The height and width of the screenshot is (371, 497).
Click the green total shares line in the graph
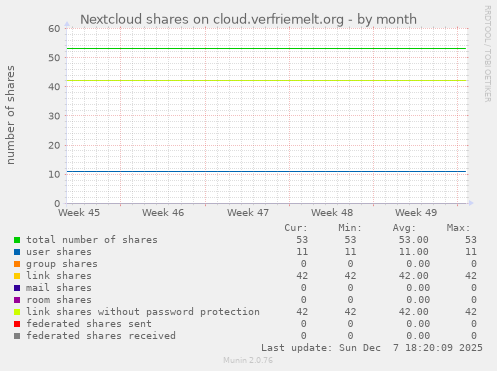tap(266, 49)
